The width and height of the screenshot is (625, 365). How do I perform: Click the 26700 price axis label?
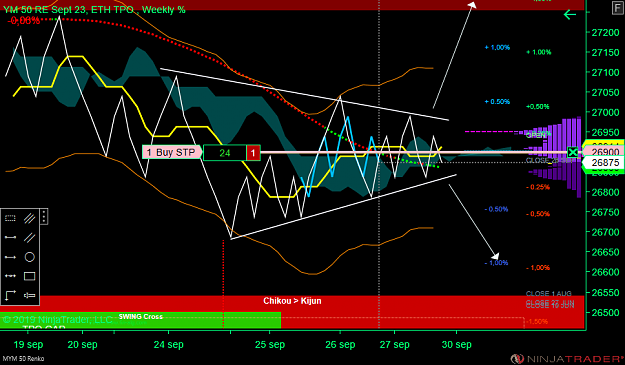[605, 232]
